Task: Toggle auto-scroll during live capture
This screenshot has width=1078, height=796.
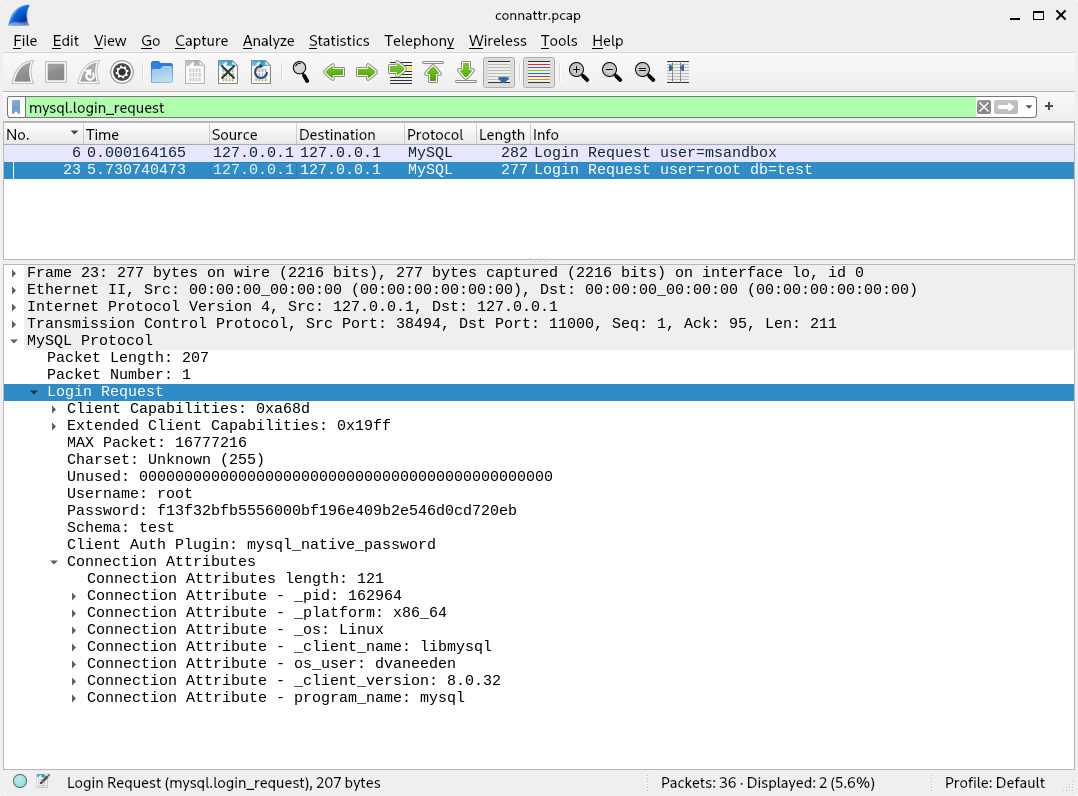Action: pos(498,72)
